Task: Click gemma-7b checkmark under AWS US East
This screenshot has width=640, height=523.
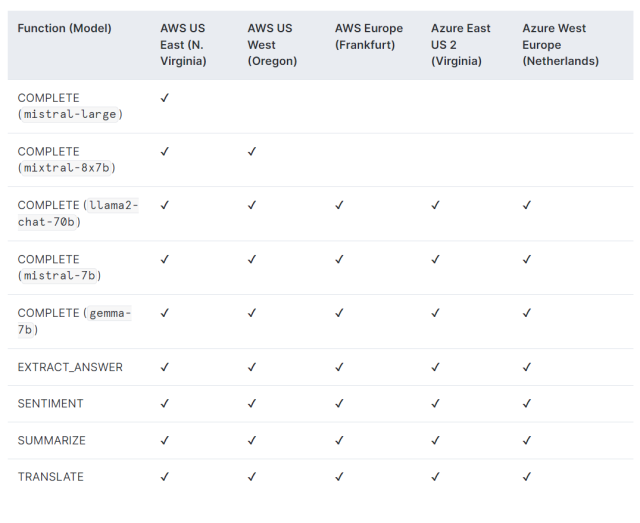Action: [x=164, y=313]
